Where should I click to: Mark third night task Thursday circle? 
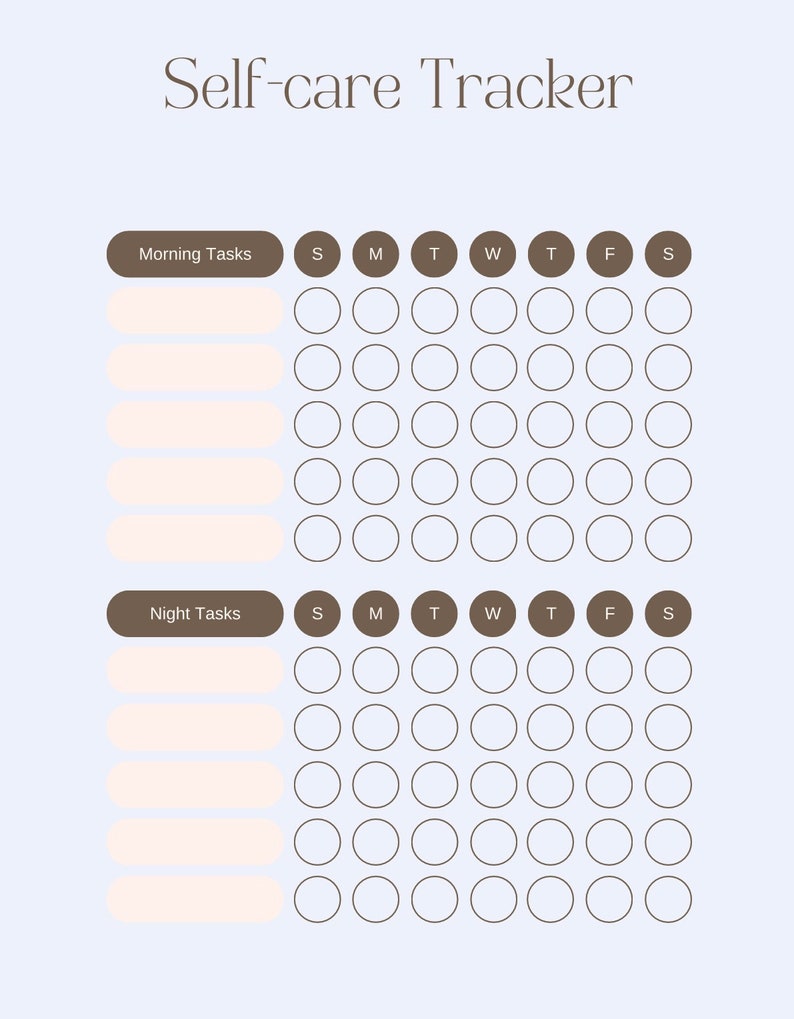pos(550,784)
